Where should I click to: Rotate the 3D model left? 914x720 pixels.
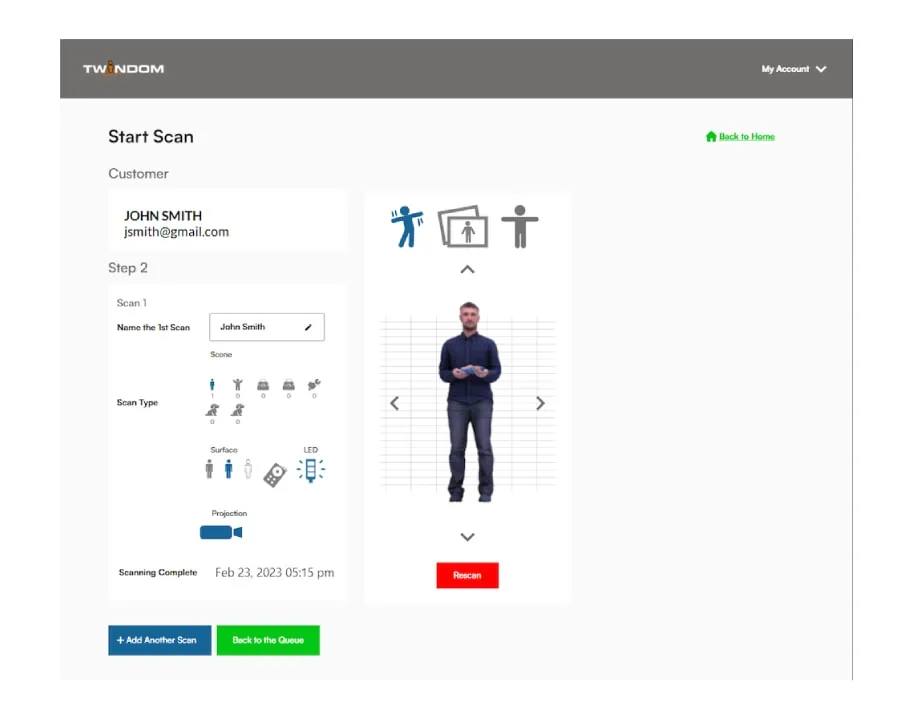[395, 403]
